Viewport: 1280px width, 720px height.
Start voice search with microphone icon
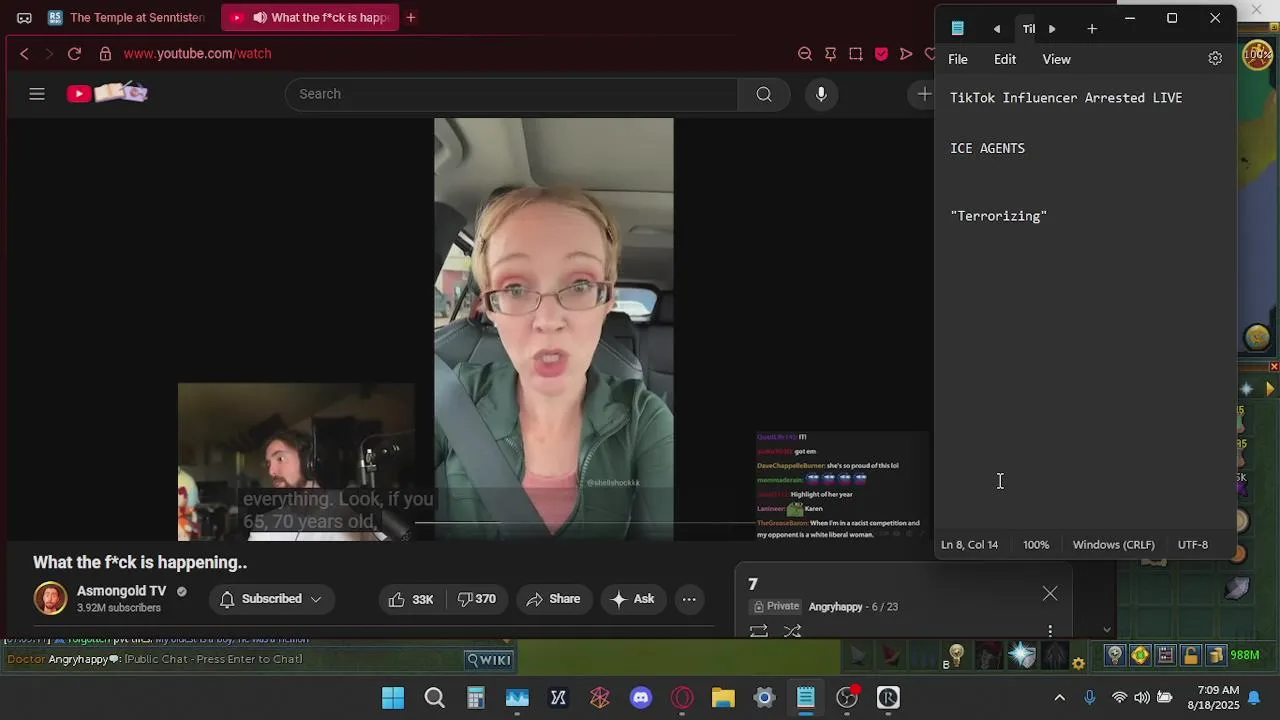(821, 94)
